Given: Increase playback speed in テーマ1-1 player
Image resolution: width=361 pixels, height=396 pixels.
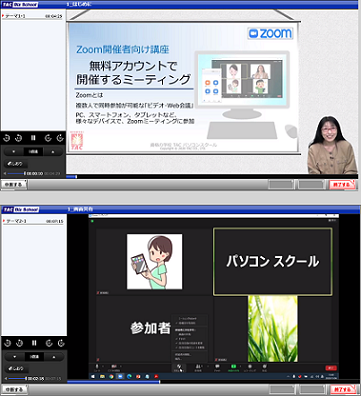Looking at the screenshot, I should point(53,152).
